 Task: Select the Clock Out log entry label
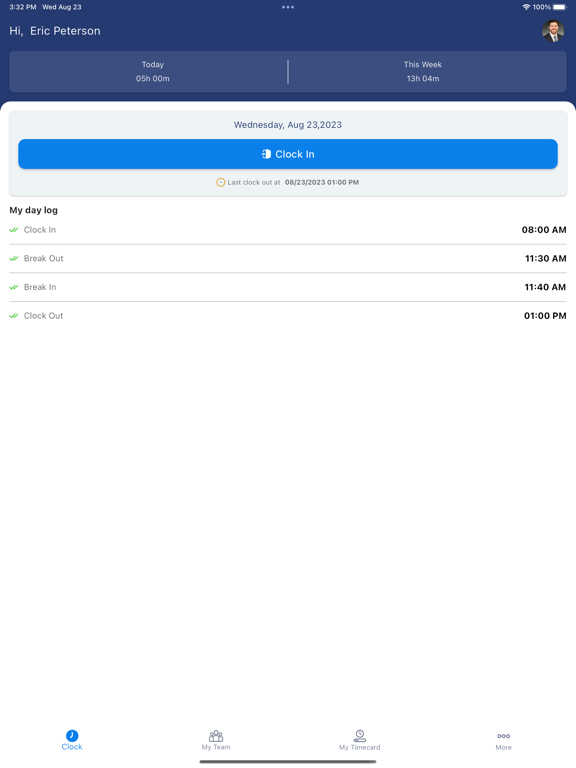coord(44,316)
